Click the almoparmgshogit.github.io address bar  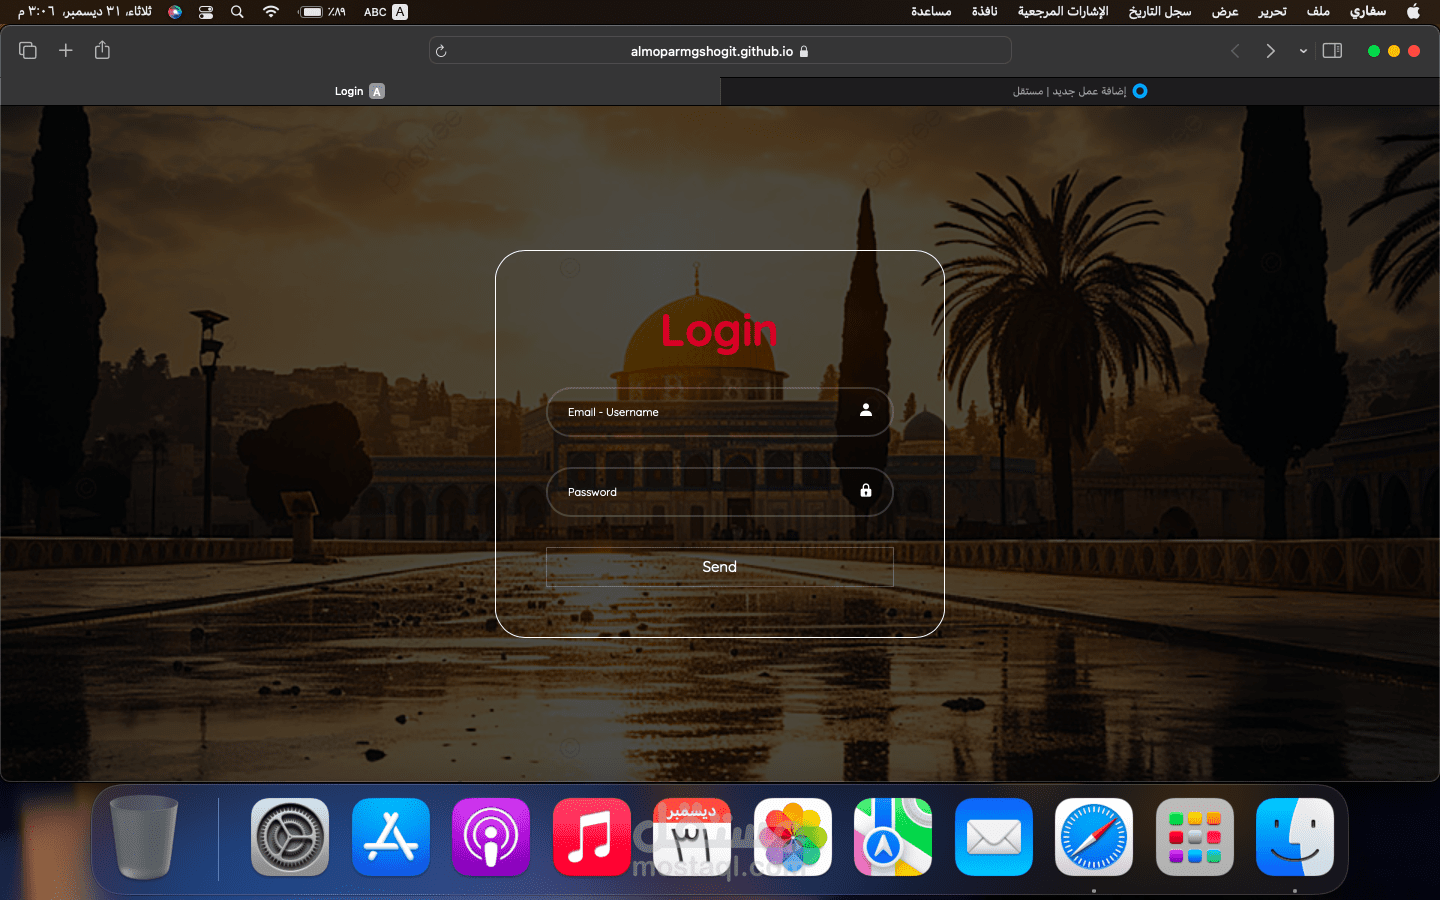tap(720, 51)
